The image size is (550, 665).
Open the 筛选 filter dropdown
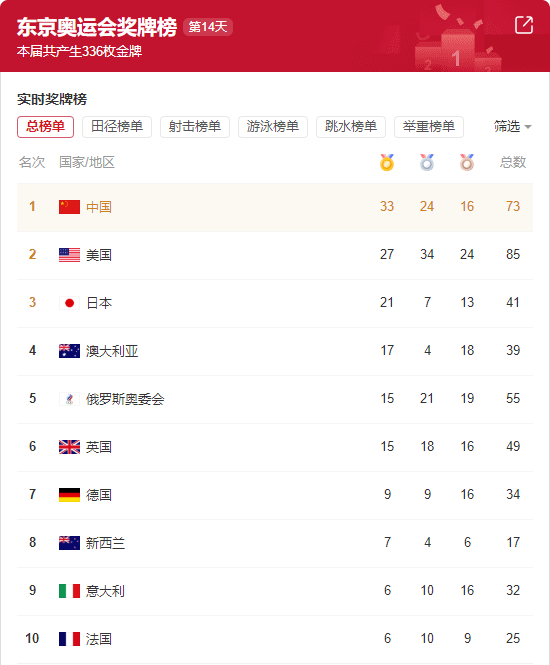pyautogui.click(x=512, y=126)
